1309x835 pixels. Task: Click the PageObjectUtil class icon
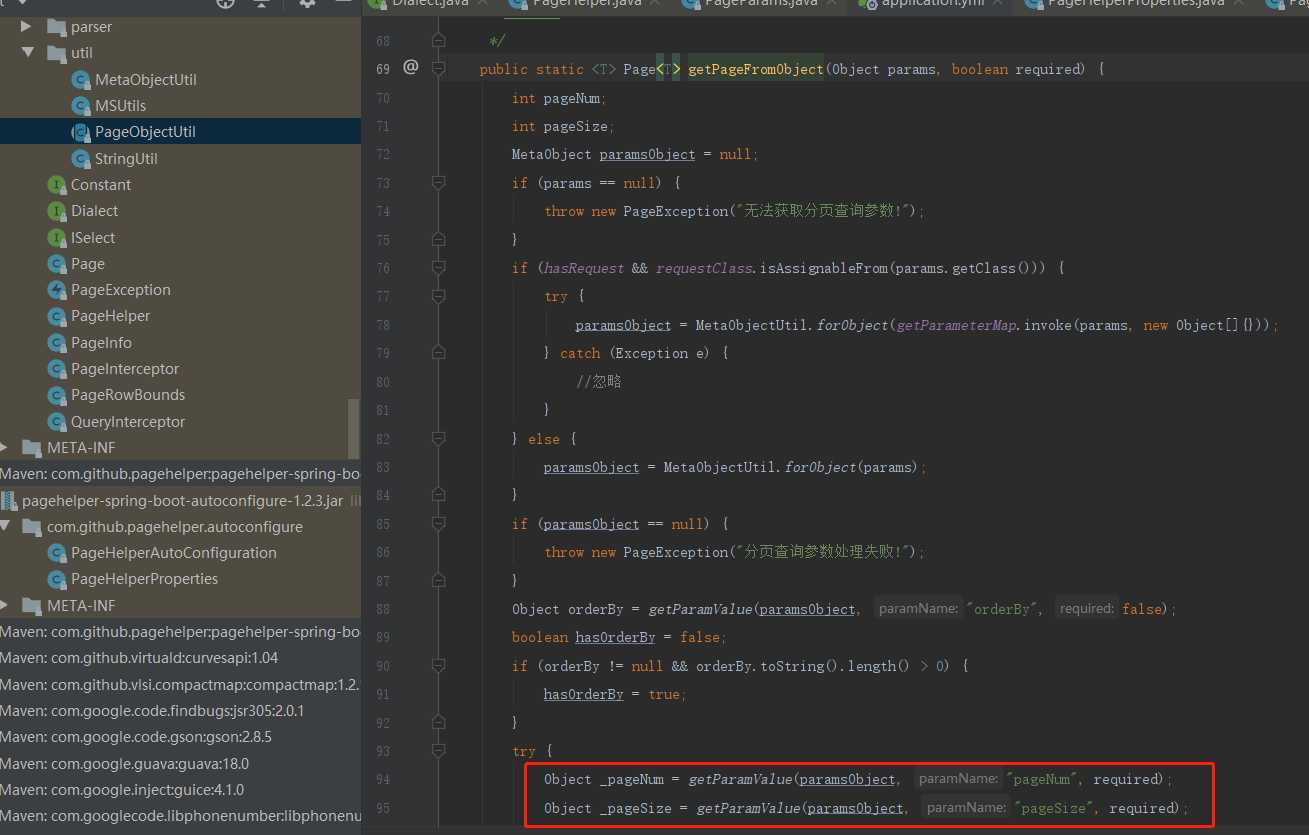click(81, 132)
